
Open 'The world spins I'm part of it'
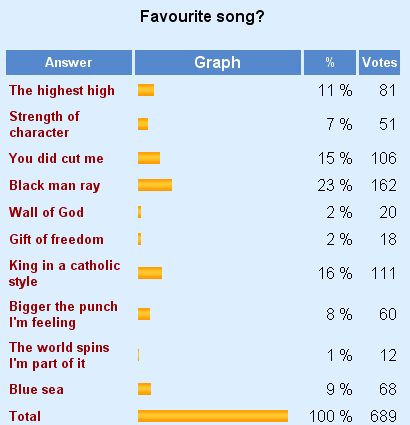coord(59,355)
